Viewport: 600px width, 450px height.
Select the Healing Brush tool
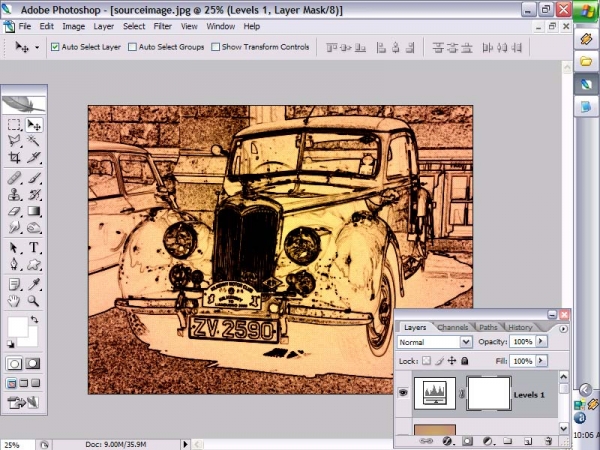[14, 178]
